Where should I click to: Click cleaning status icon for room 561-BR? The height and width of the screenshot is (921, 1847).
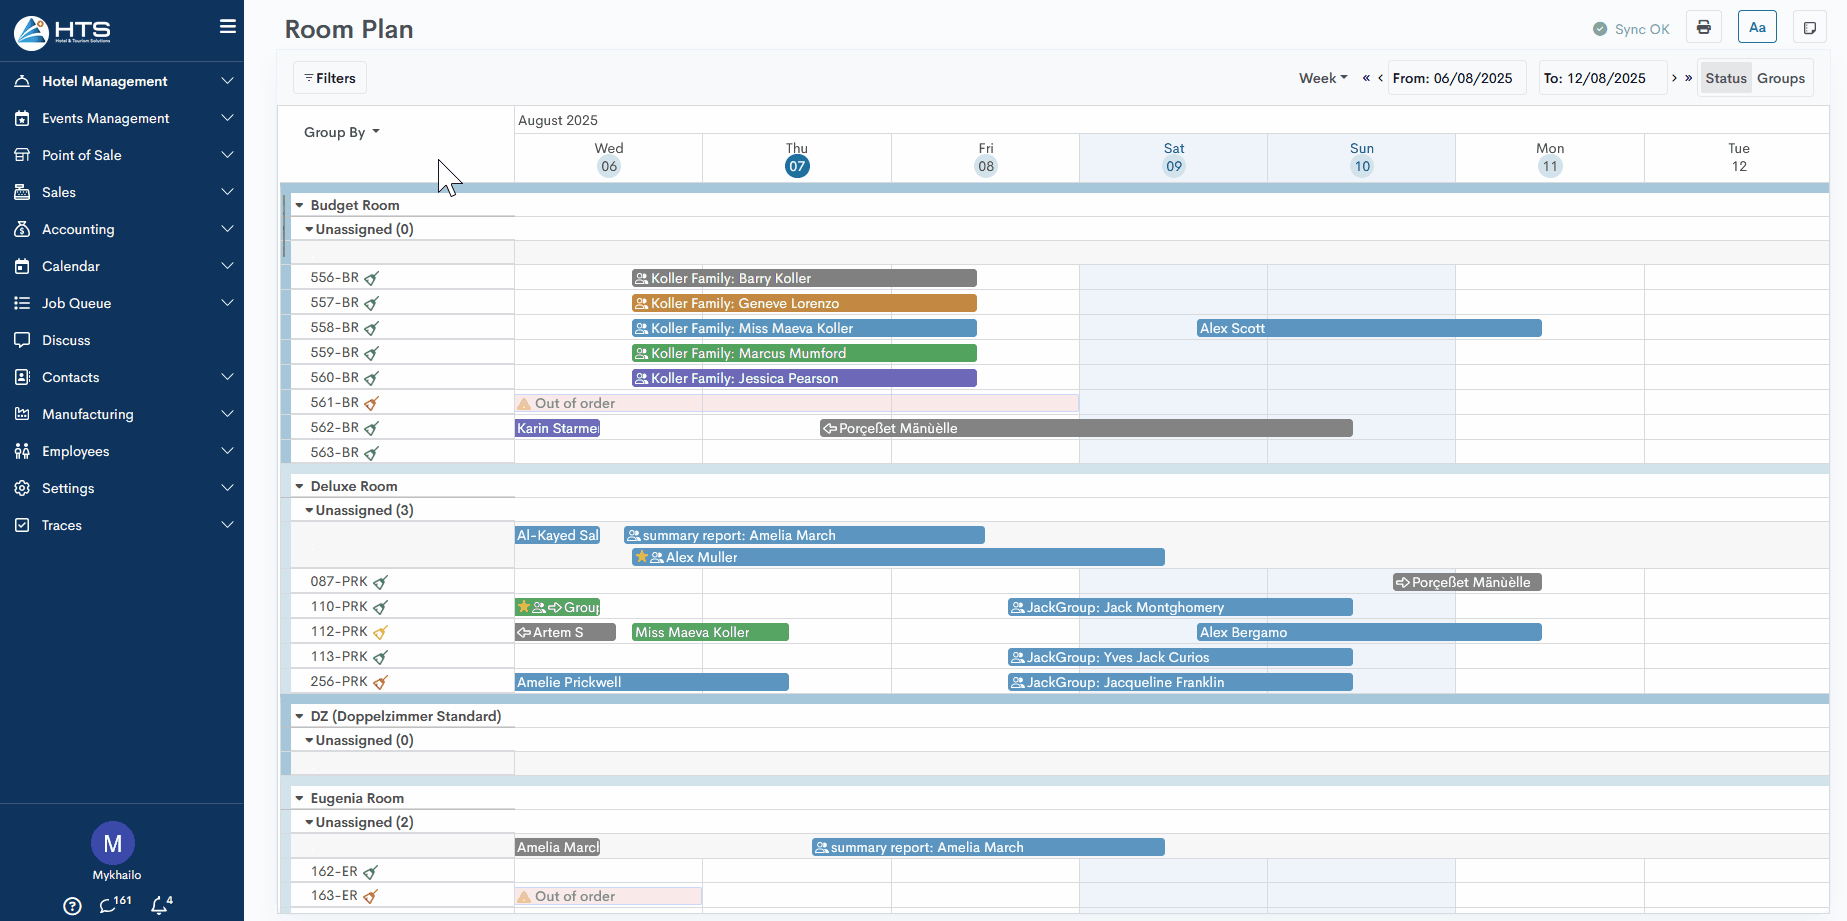tap(371, 404)
